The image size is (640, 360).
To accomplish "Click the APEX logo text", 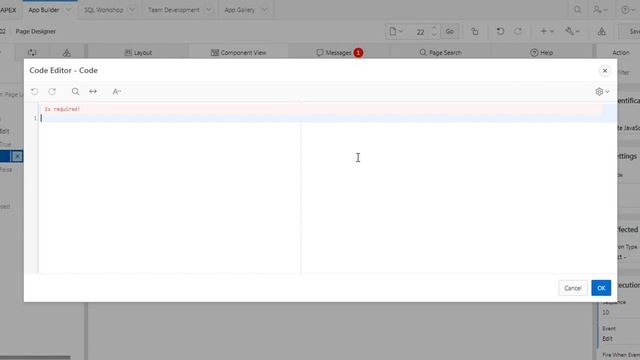I will [x=8, y=10].
